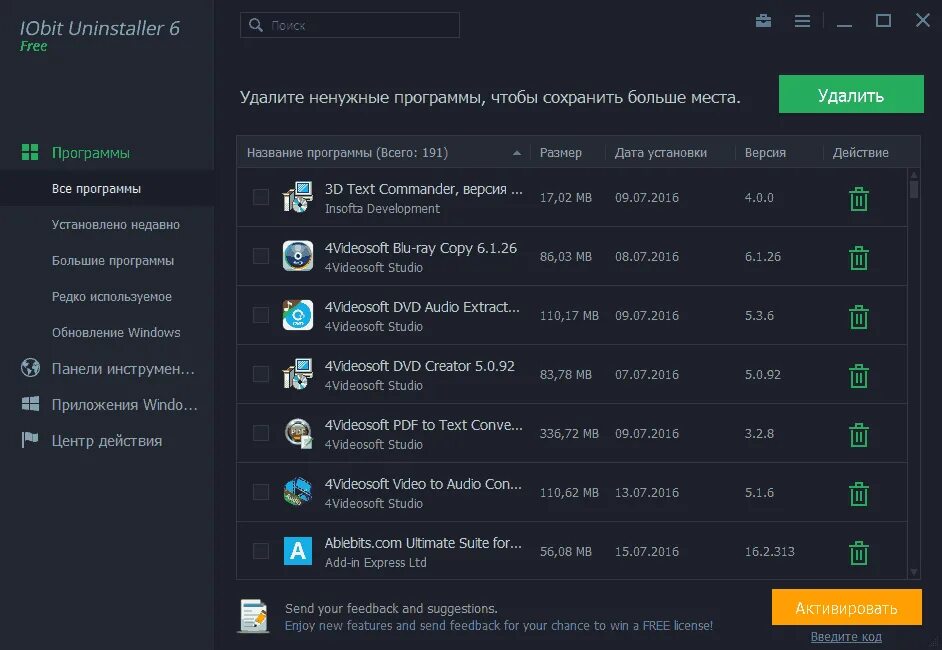Click trash icon for 3D Text Commander
Viewport: 942px width, 650px height.
coord(858,199)
